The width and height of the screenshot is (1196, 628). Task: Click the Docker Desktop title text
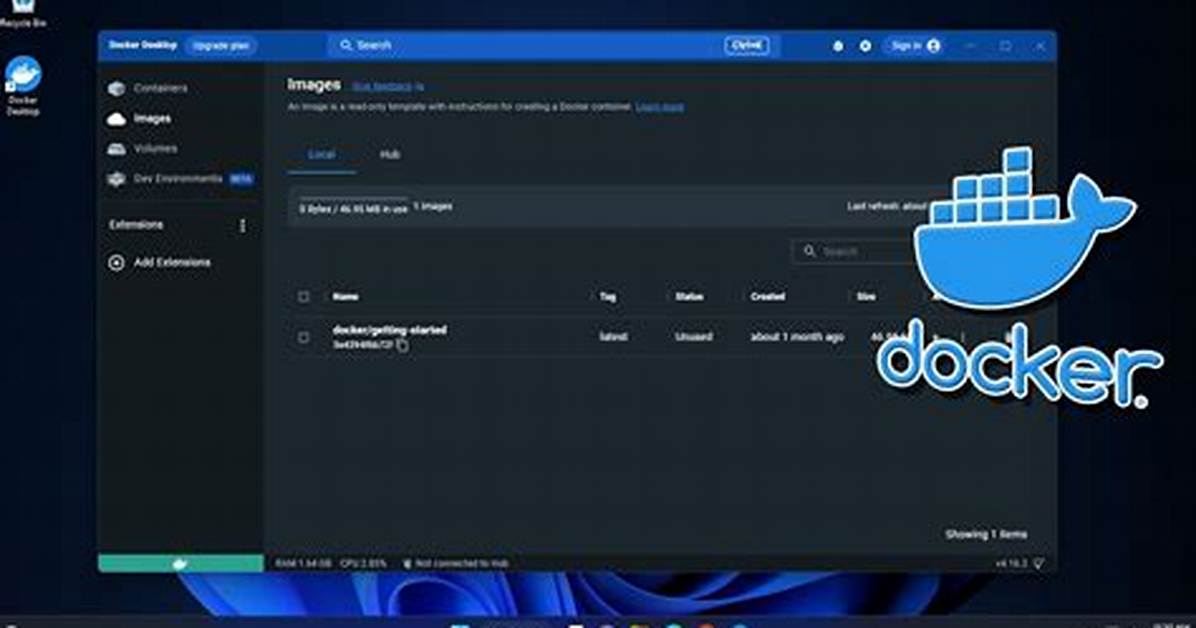(x=143, y=46)
